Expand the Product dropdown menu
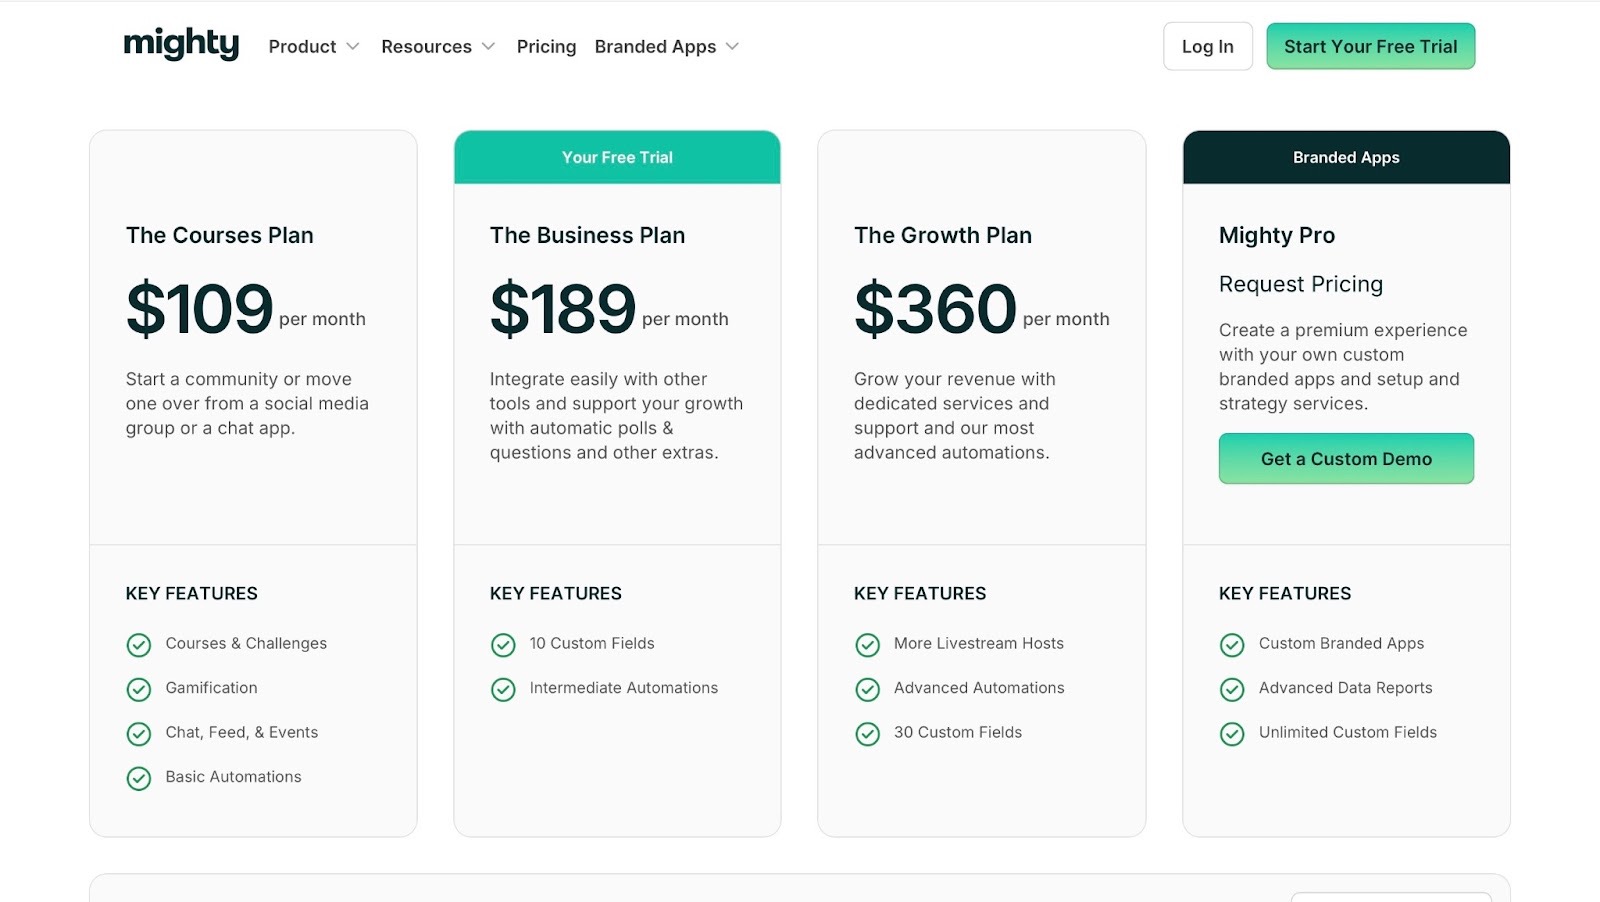 (x=313, y=47)
